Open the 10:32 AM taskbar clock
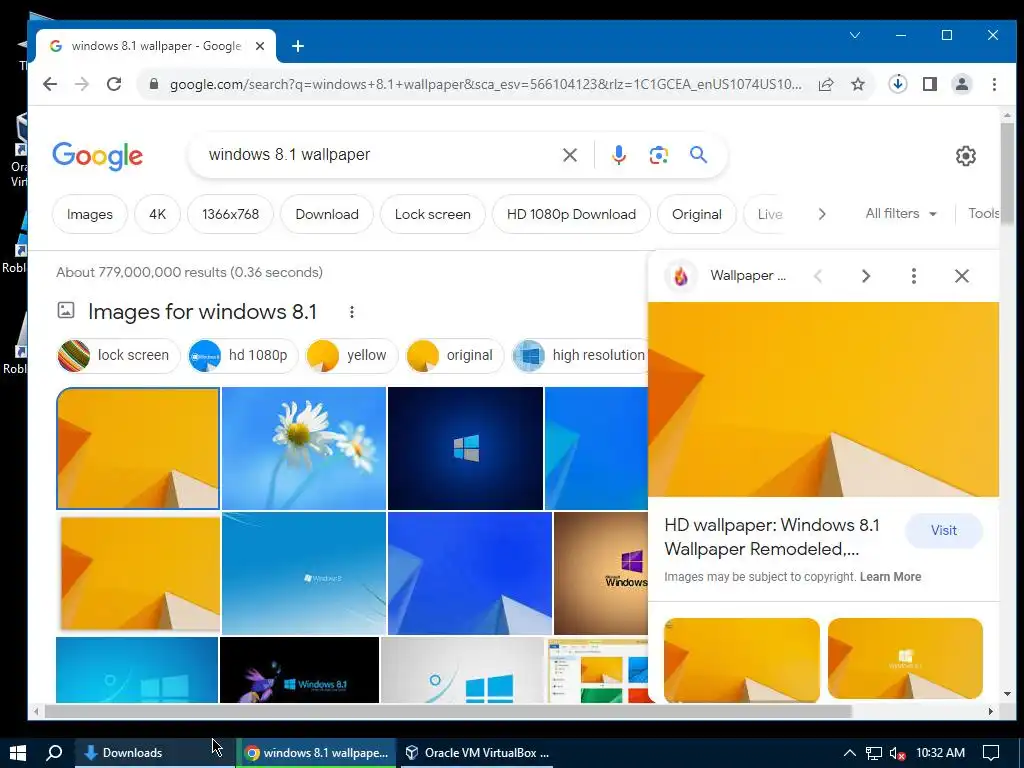This screenshot has height=768, width=1024. [x=940, y=753]
